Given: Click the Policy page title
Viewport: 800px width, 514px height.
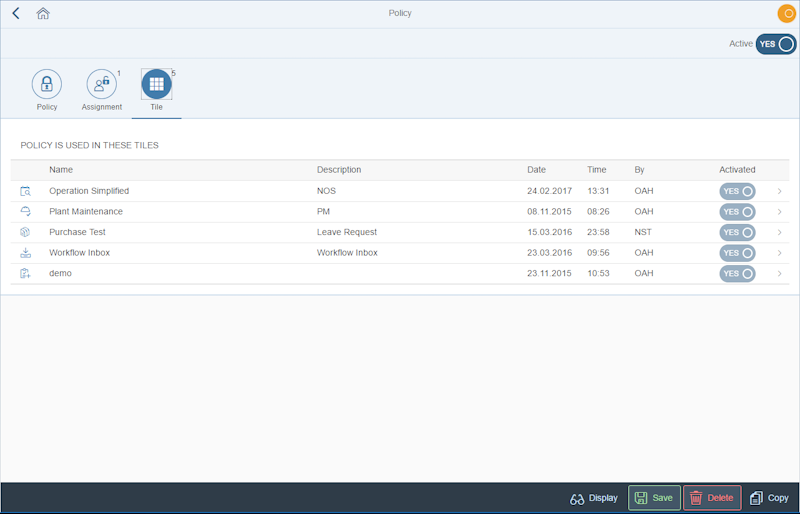Looking at the screenshot, I should point(400,13).
